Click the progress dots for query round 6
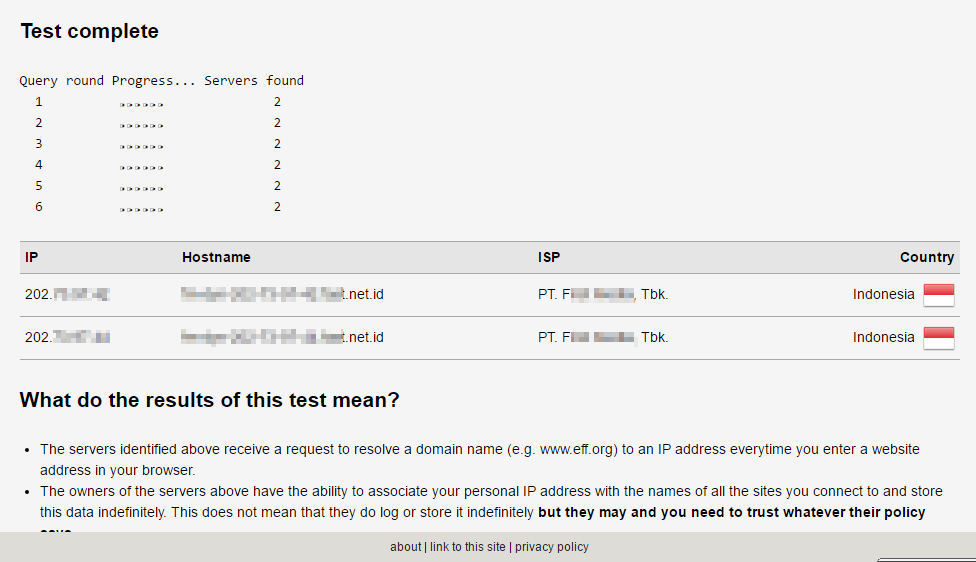Screen dimensions: 976x562 [x=141, y=210]
